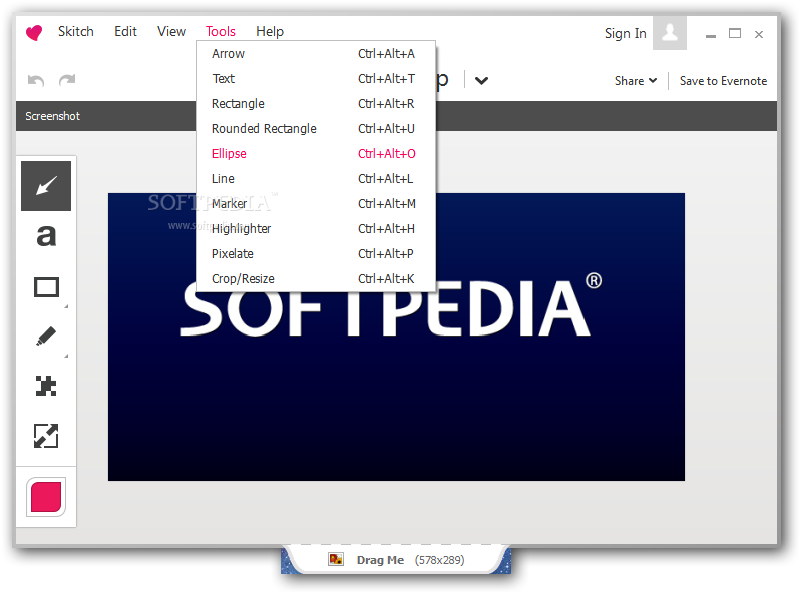Click the Redo arrow icon
Image resolution: width=801 pixels, height=594 pixels.
(67, 80)
